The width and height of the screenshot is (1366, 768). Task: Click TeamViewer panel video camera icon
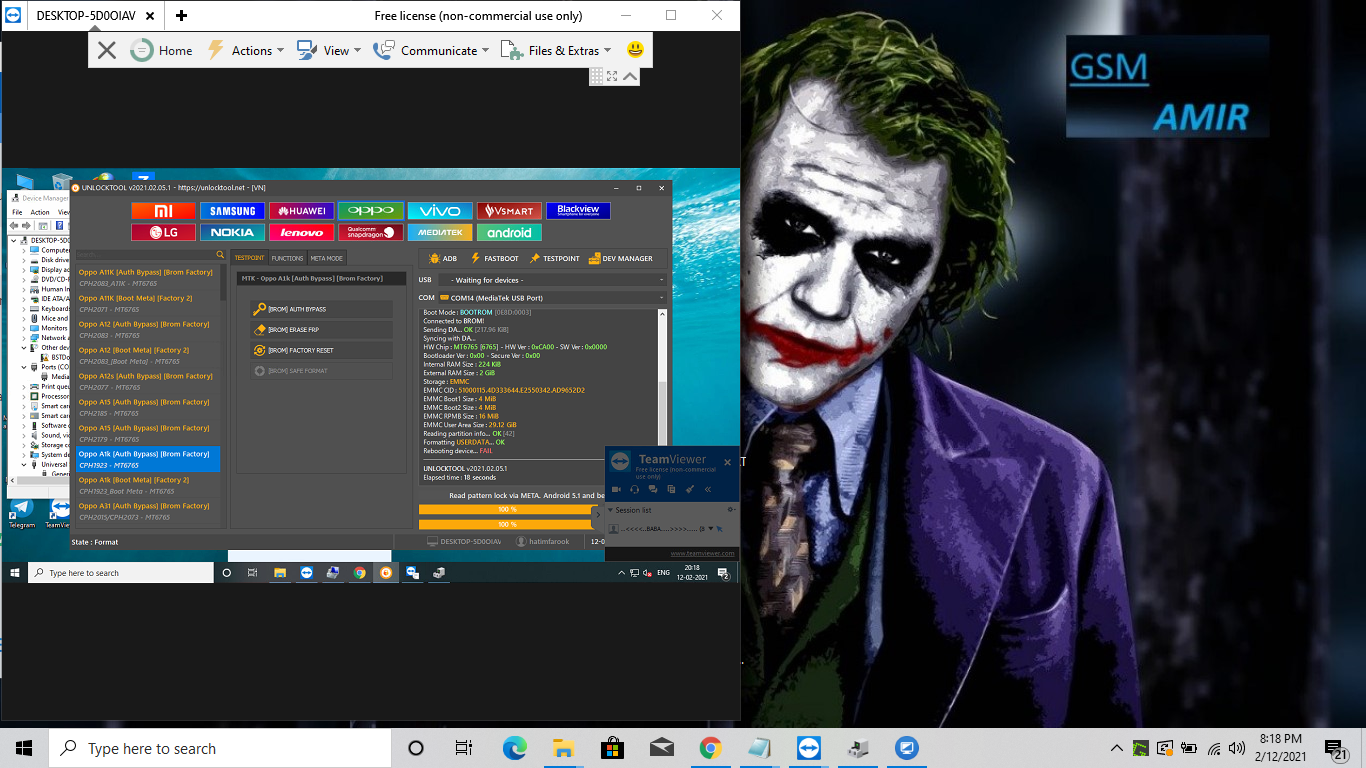pos(616,489)
